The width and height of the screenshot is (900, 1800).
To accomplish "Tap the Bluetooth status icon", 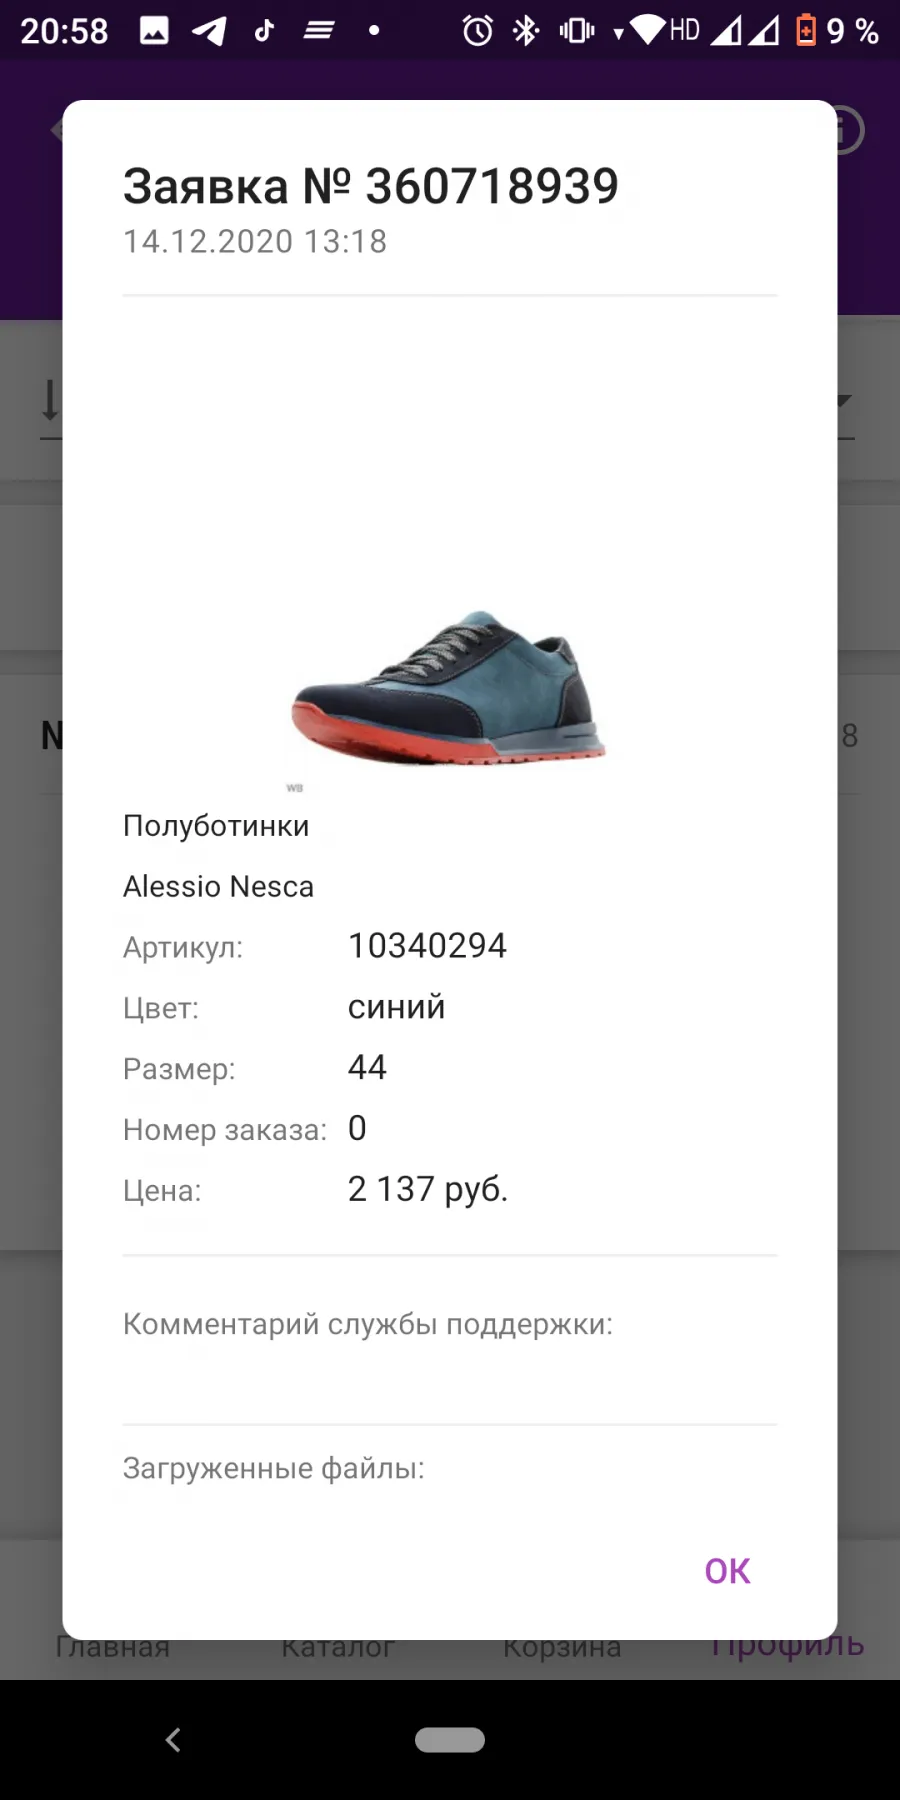I will click(x=526, y=31).
